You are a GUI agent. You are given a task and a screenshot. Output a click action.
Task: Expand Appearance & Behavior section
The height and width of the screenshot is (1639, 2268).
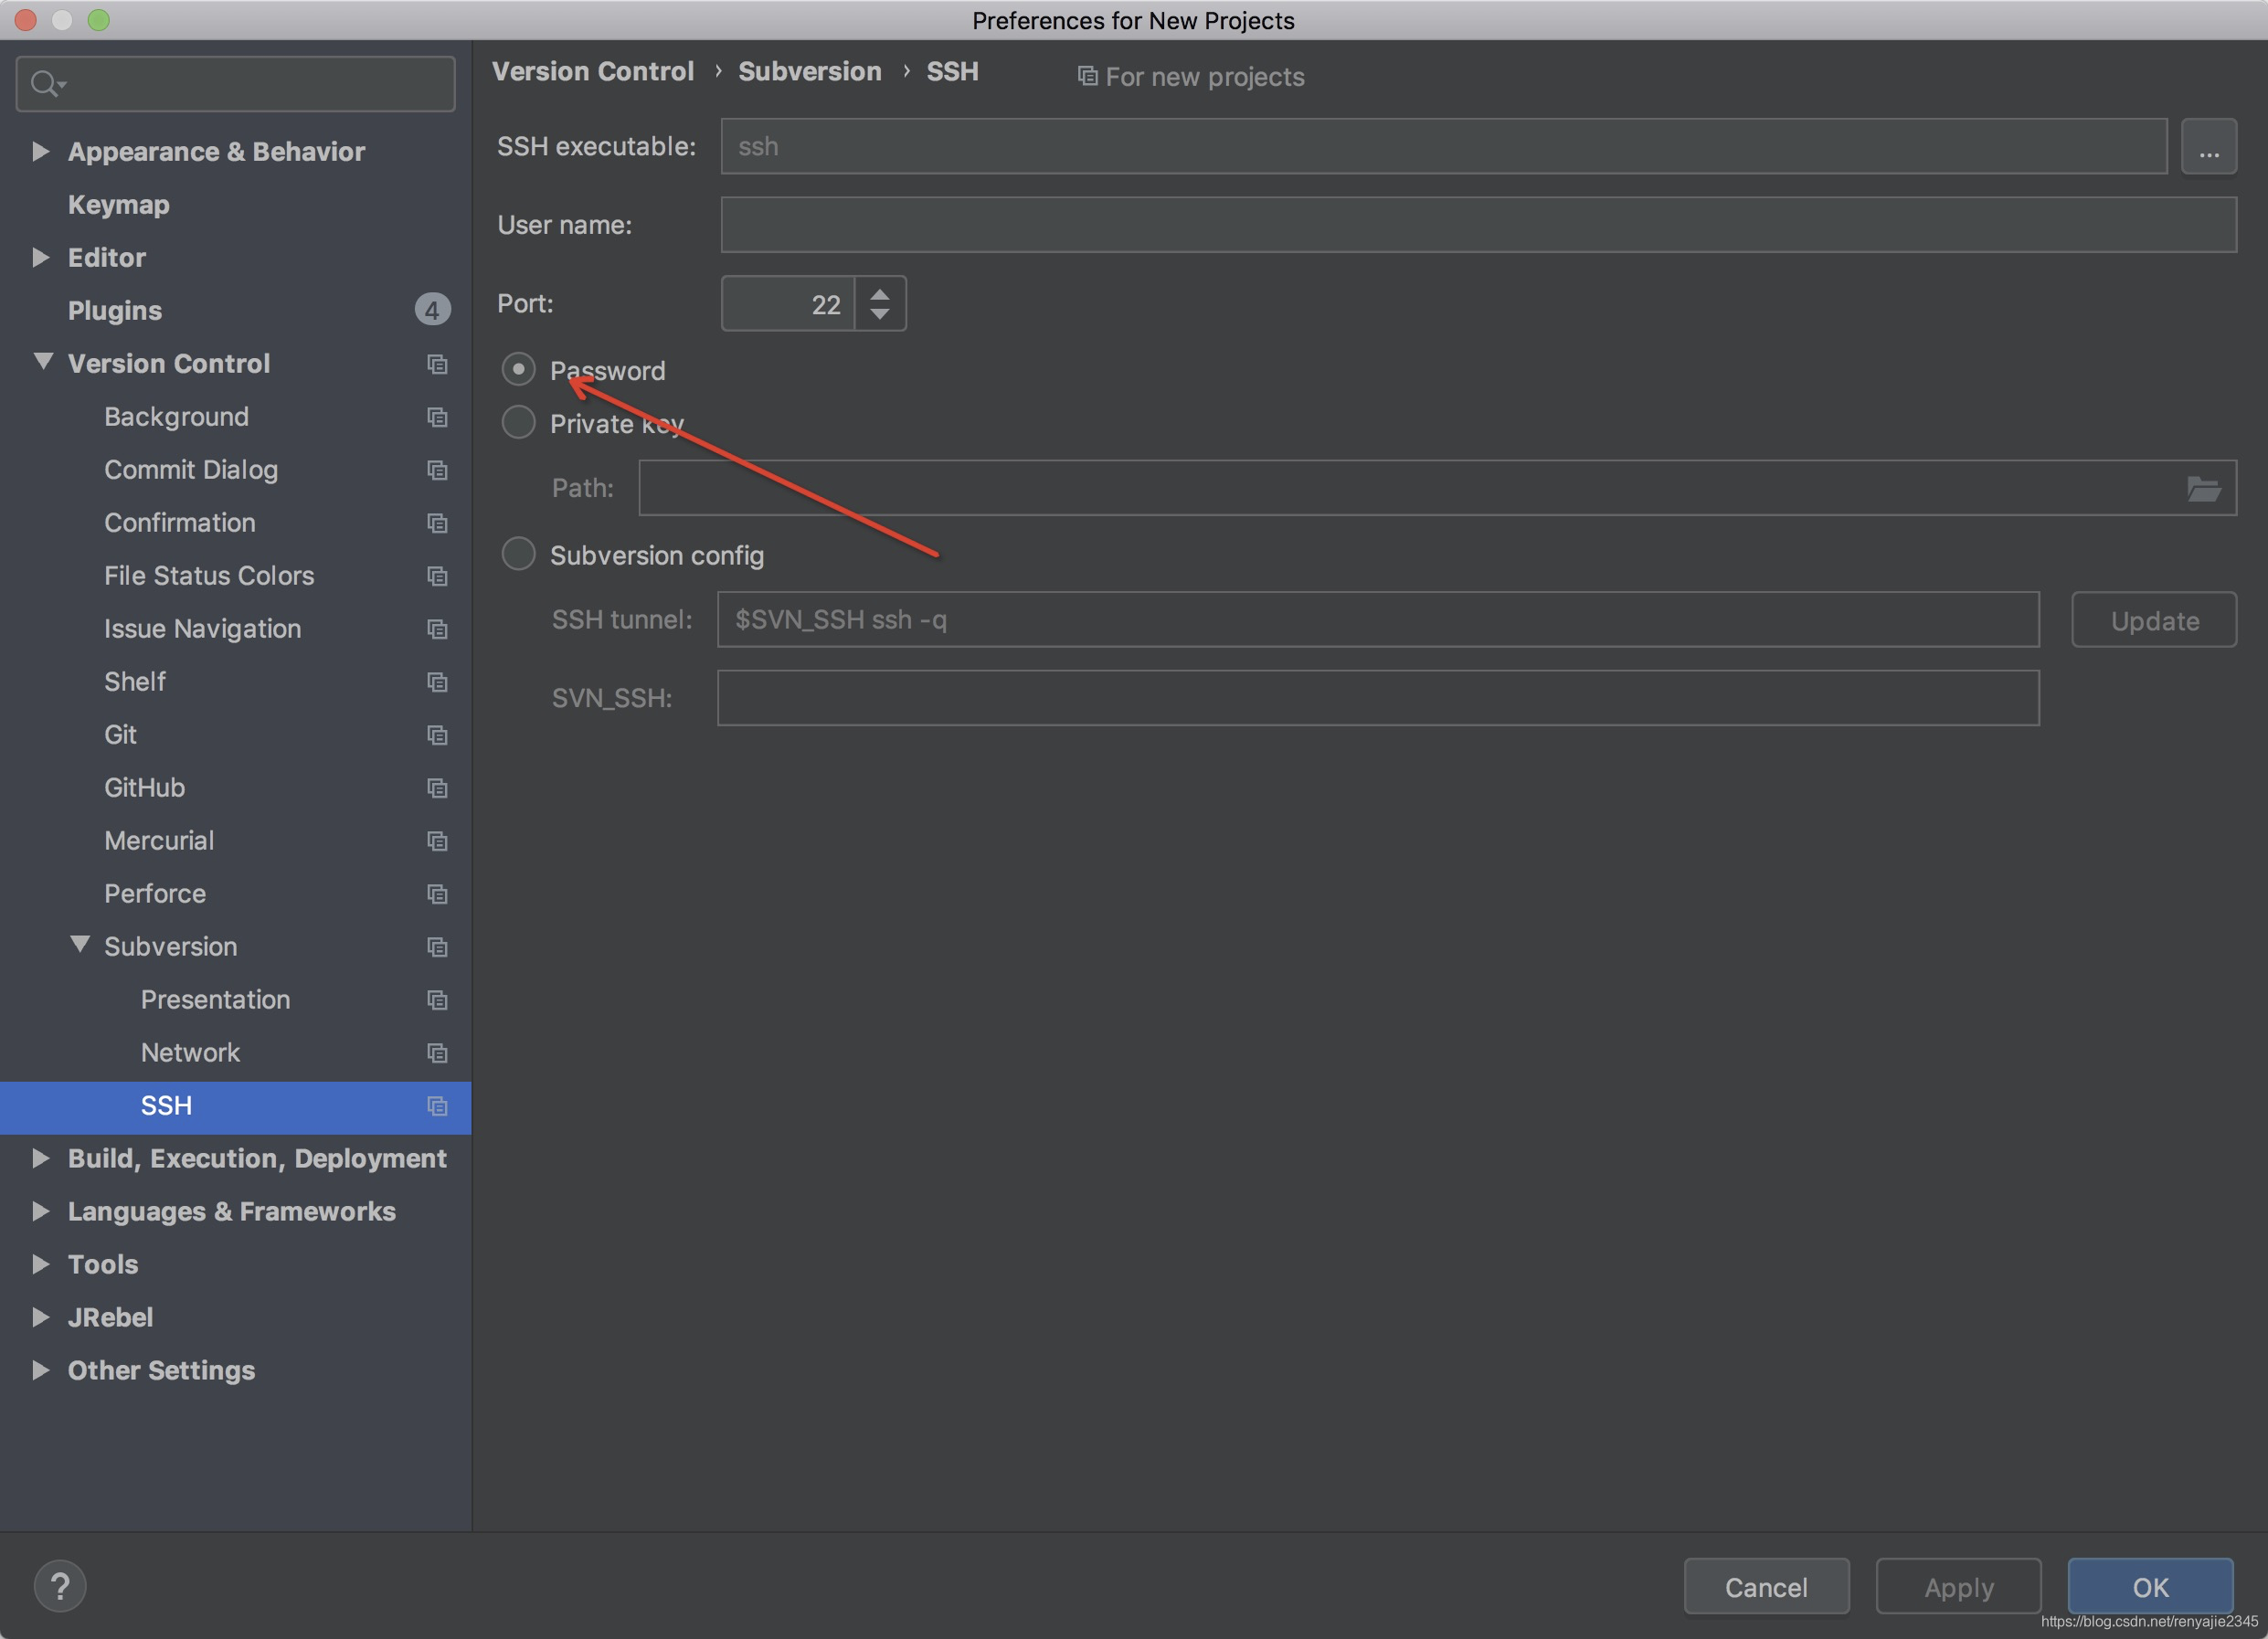pyautogui.click(x=40, y=151)
